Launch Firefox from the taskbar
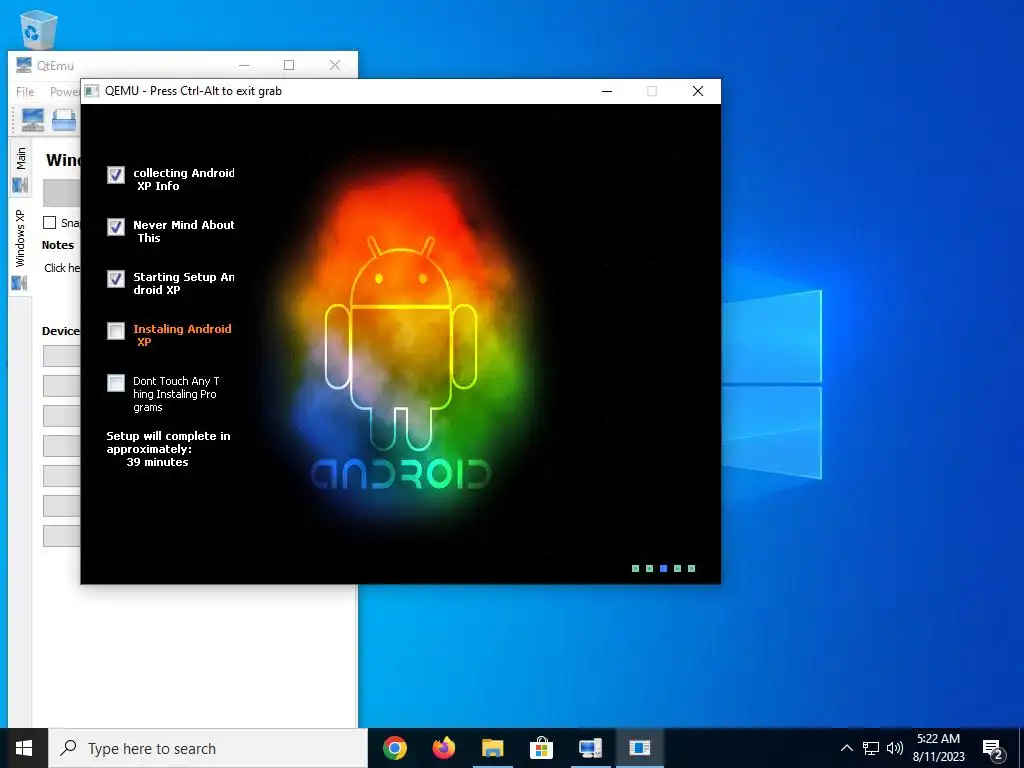 (x=443, y=748)
